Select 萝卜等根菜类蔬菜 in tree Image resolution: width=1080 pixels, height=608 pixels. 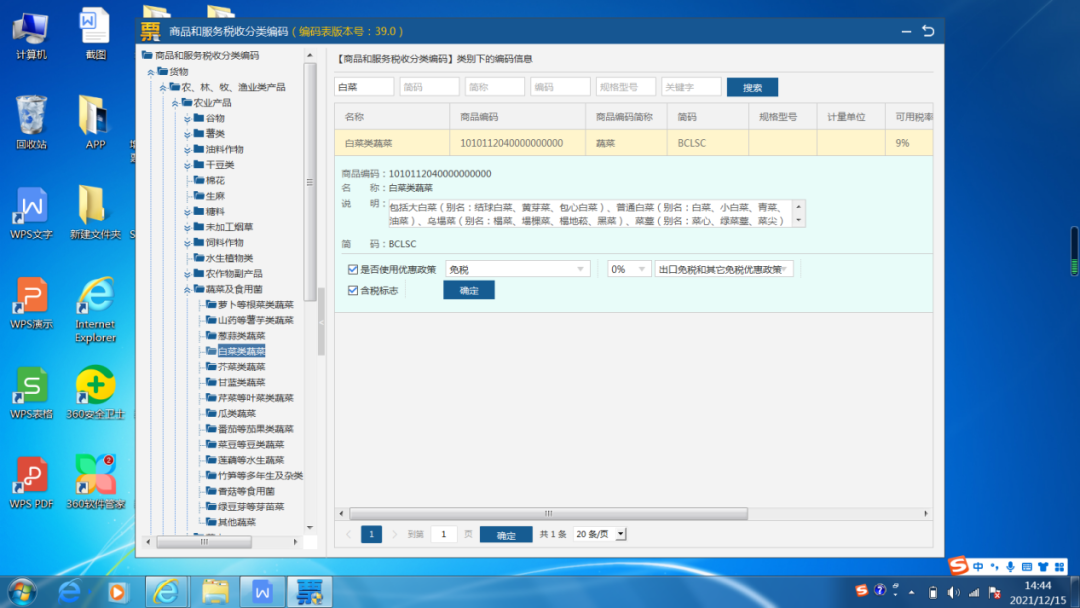click(256, 305)
